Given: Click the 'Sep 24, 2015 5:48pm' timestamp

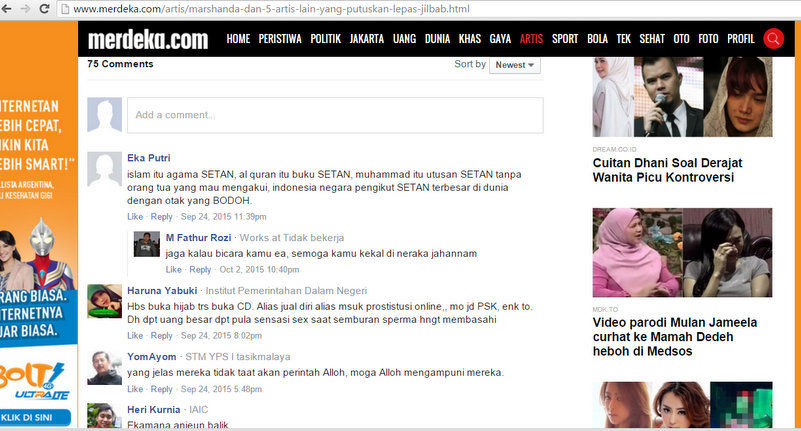Looking at the screenshot, I should pos(221,389).
